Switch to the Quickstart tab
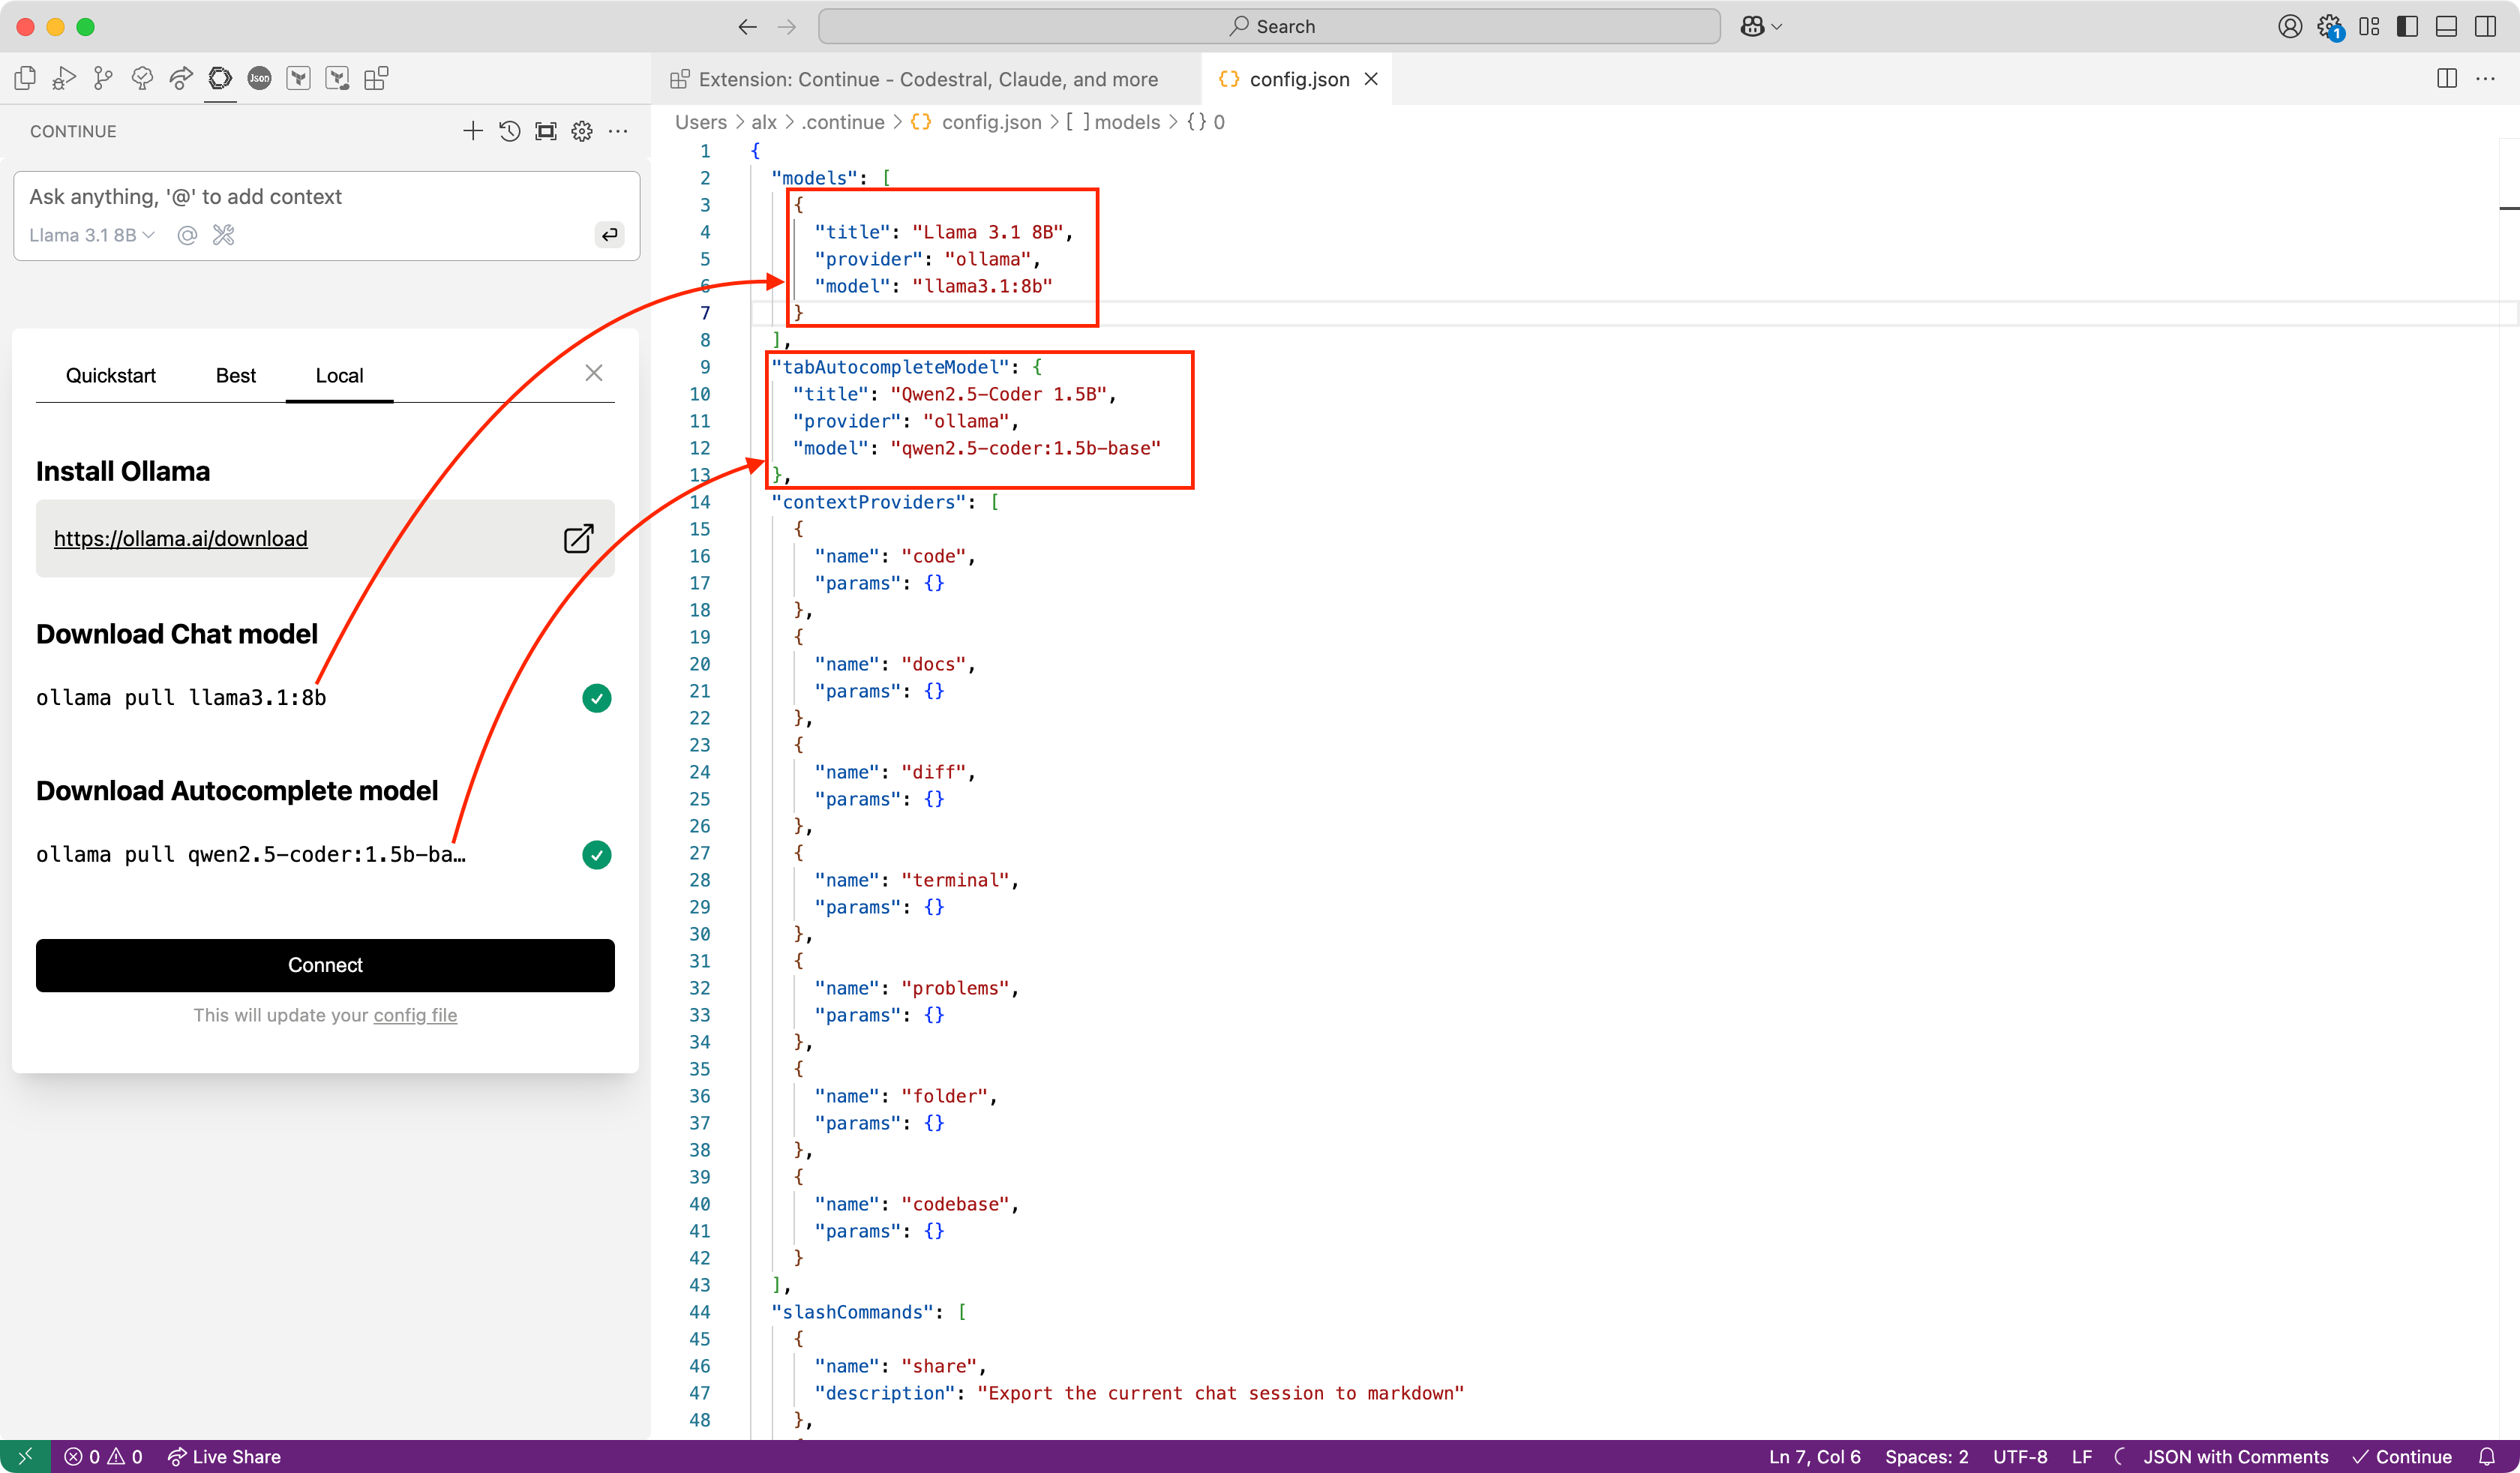Screen dimensions: 2520x1473 [x=111, y=376]
